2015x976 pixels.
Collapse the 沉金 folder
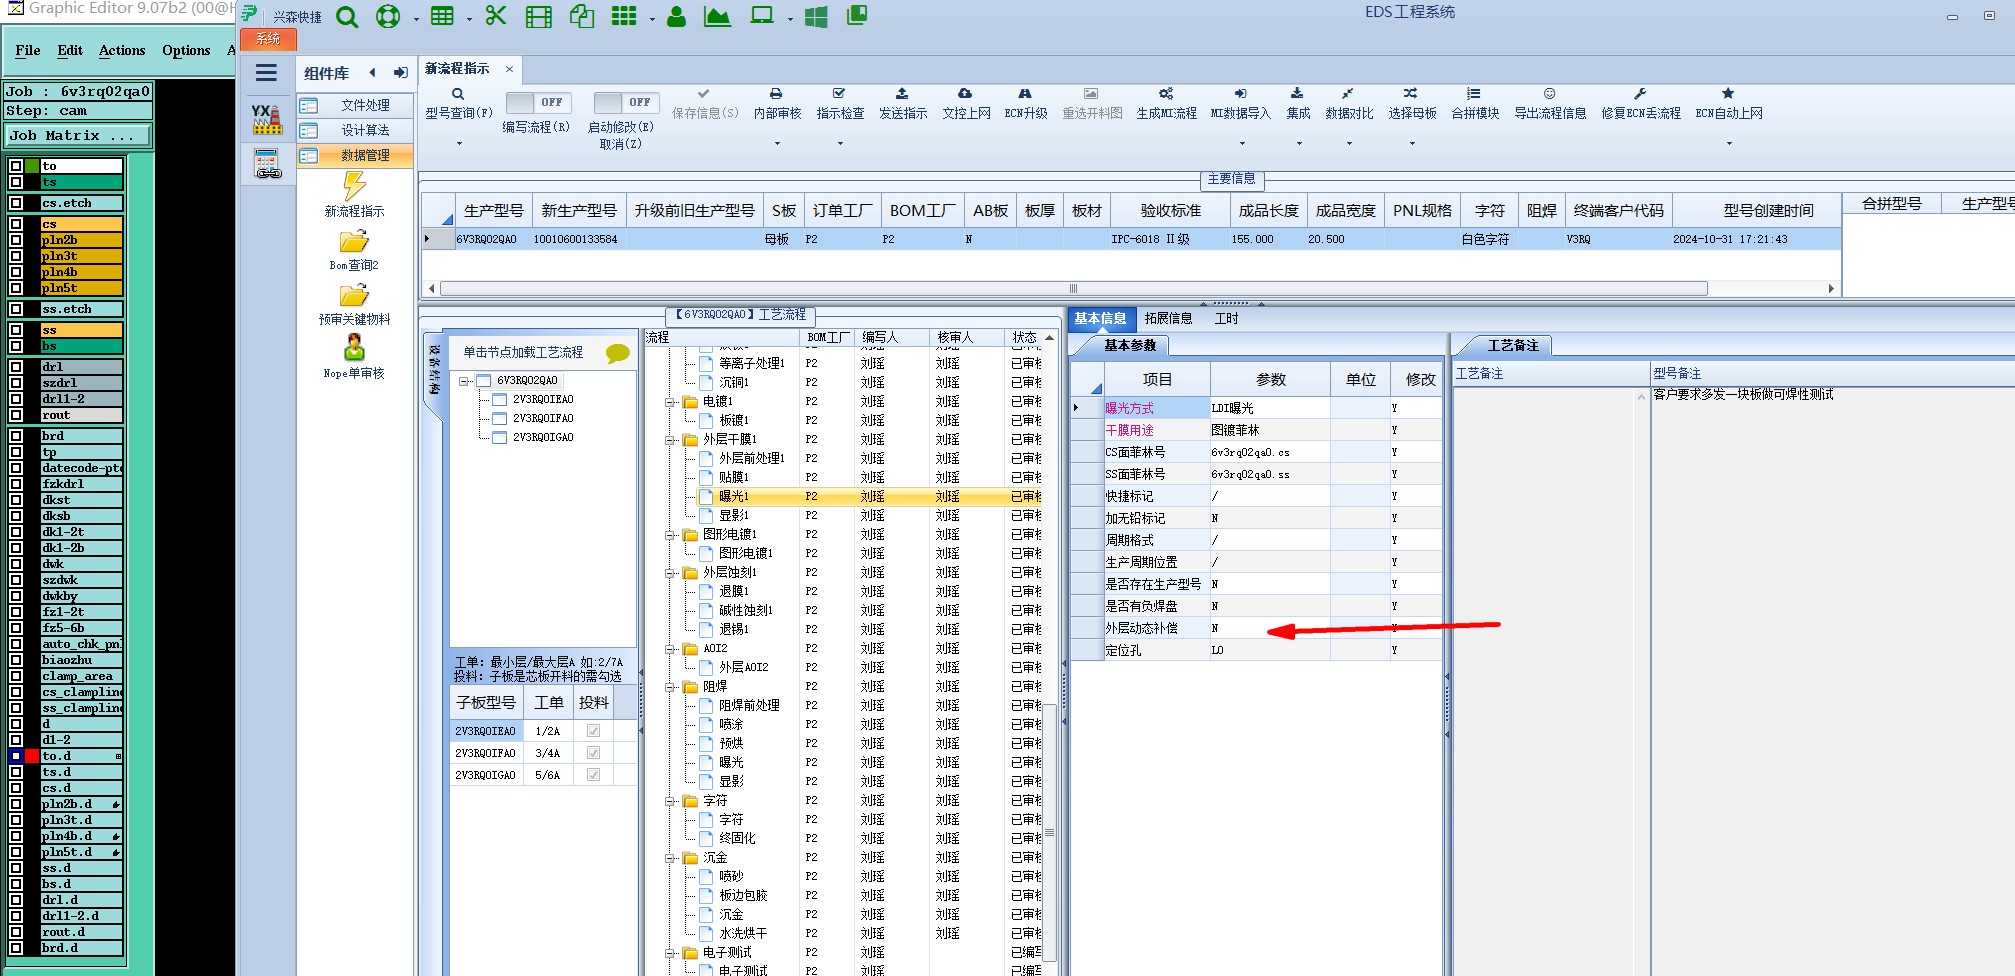(x=670, y=858)
